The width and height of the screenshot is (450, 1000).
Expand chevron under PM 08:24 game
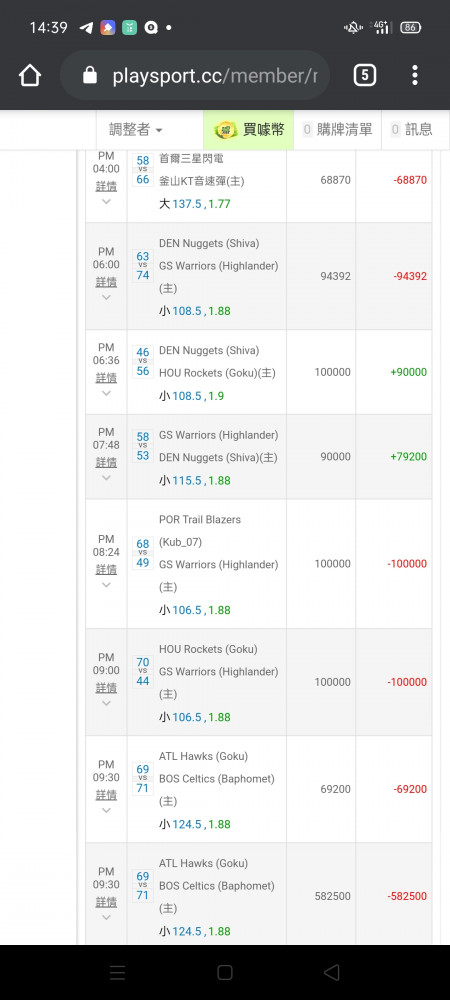(x=106, y=585)
